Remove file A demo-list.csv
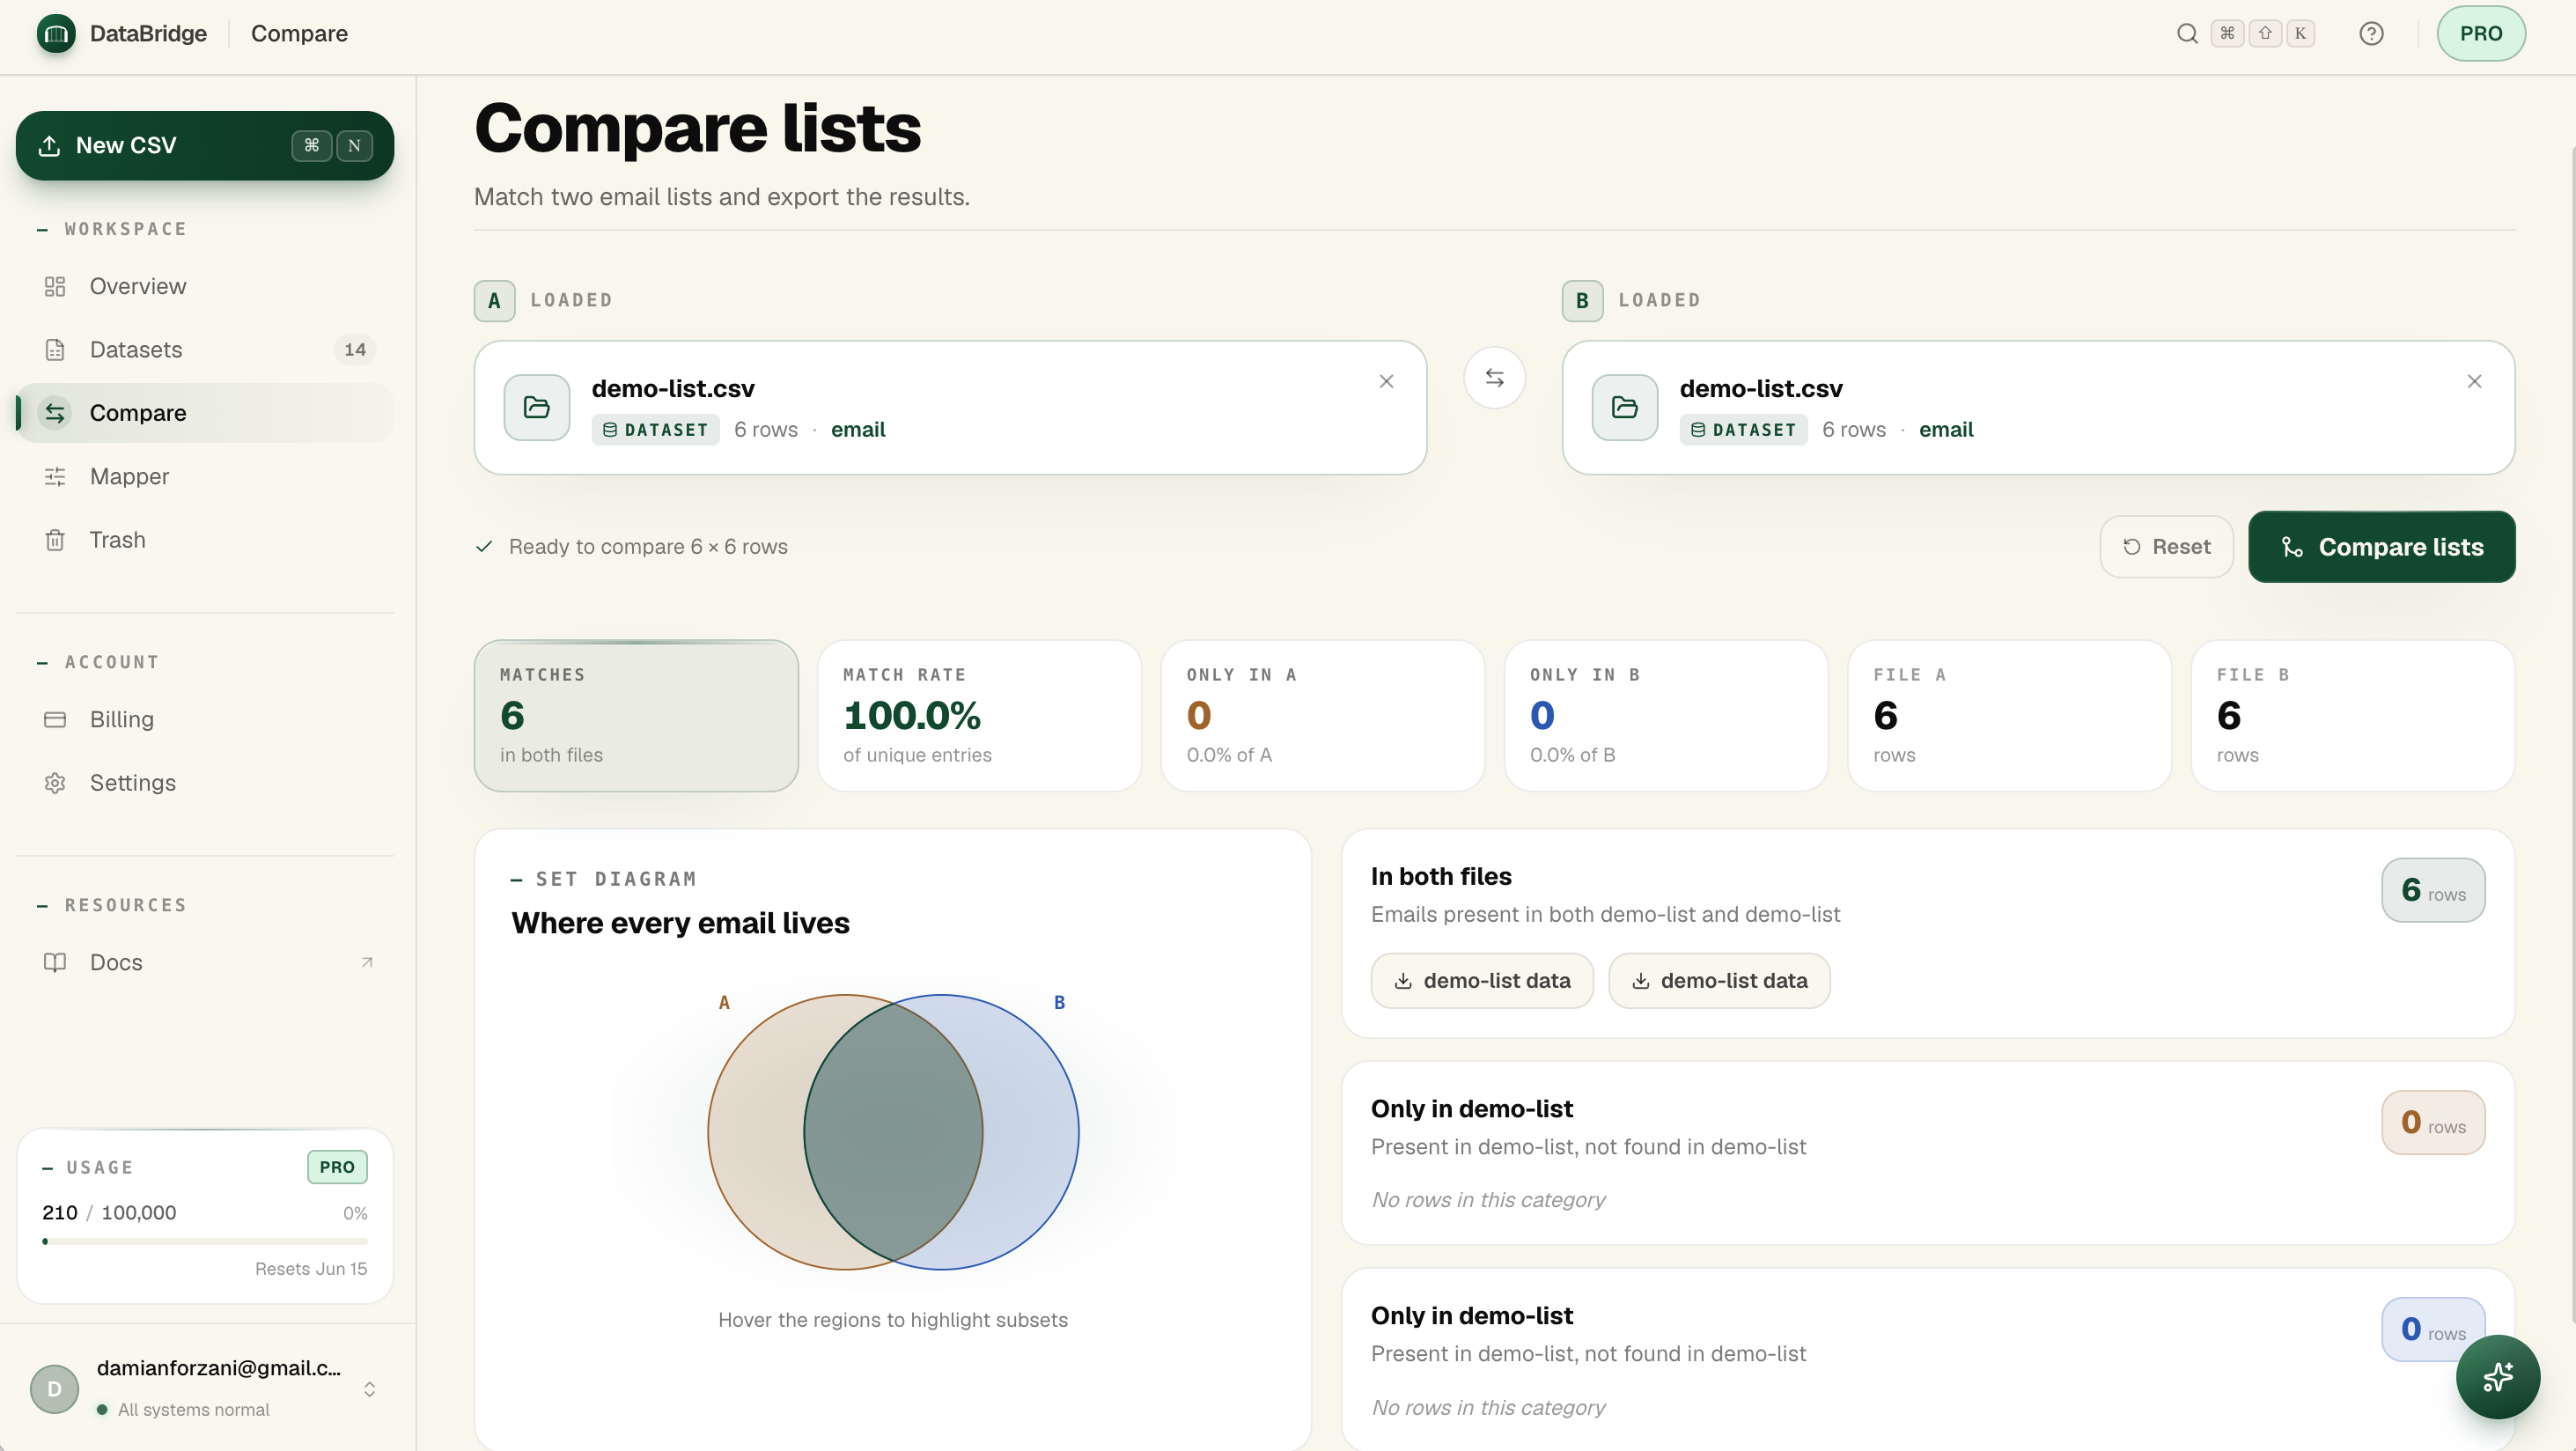 (1386, 382)
